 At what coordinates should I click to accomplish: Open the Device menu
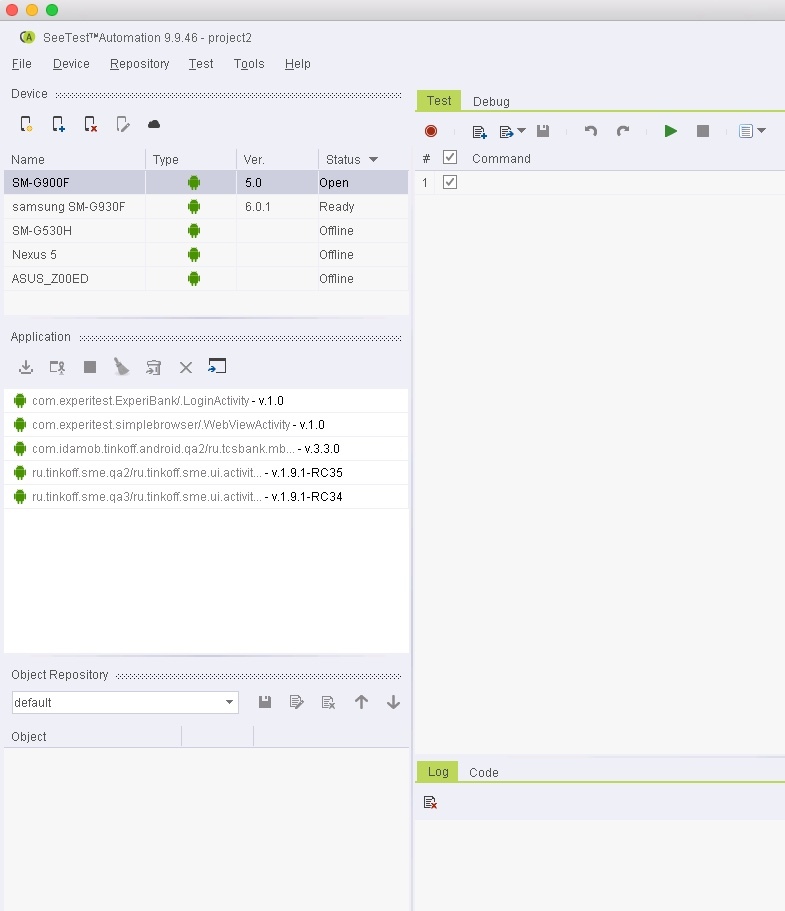coord(71,64)
